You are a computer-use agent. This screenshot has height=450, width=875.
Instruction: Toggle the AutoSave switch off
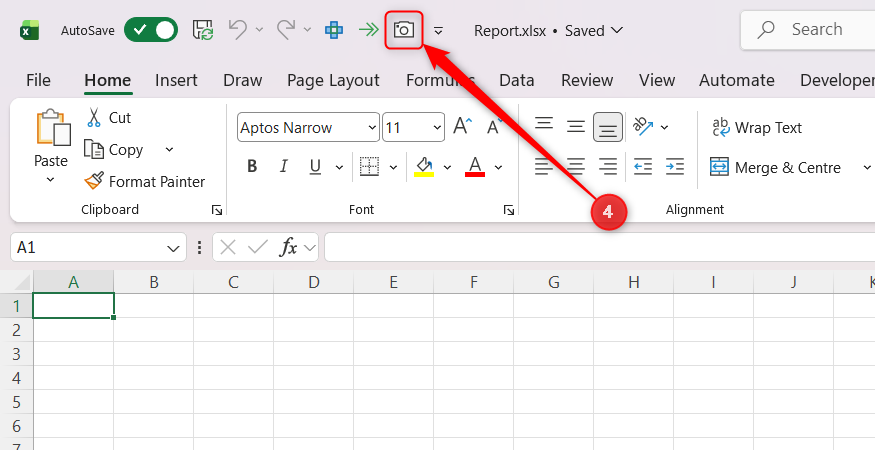click(151, 30)
